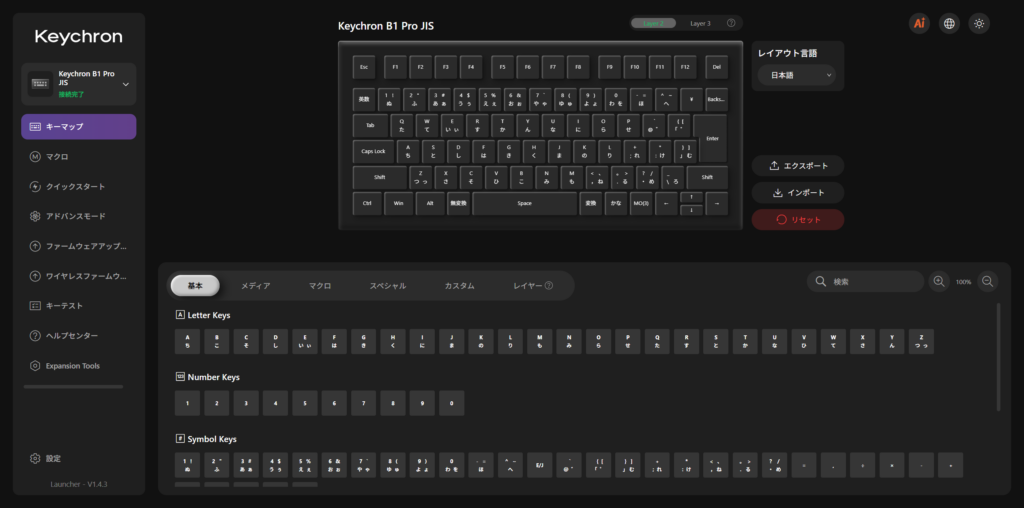The width and height of the screenshot is (1024, 508).
Task: Select the カスタム tab
Action: click(x=460, y=285)
